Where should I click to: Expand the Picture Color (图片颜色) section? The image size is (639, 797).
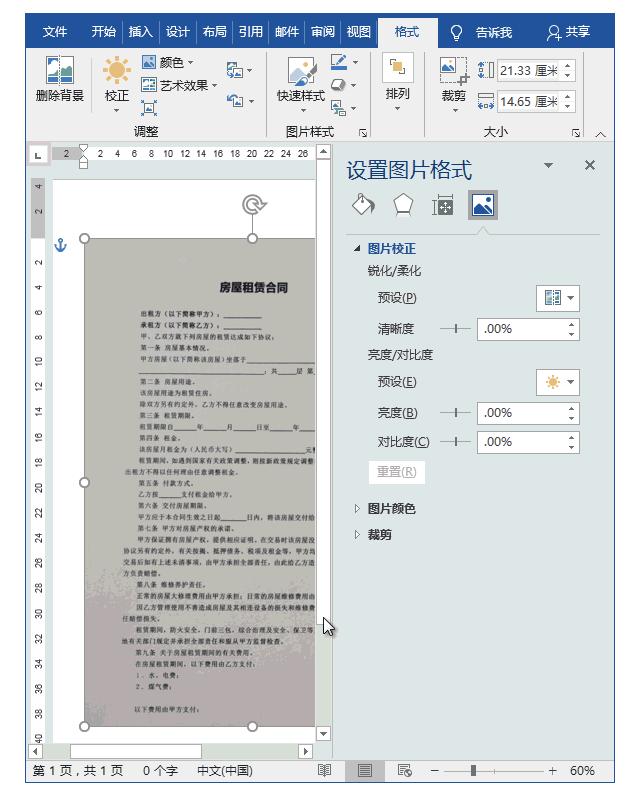[357, 508]
